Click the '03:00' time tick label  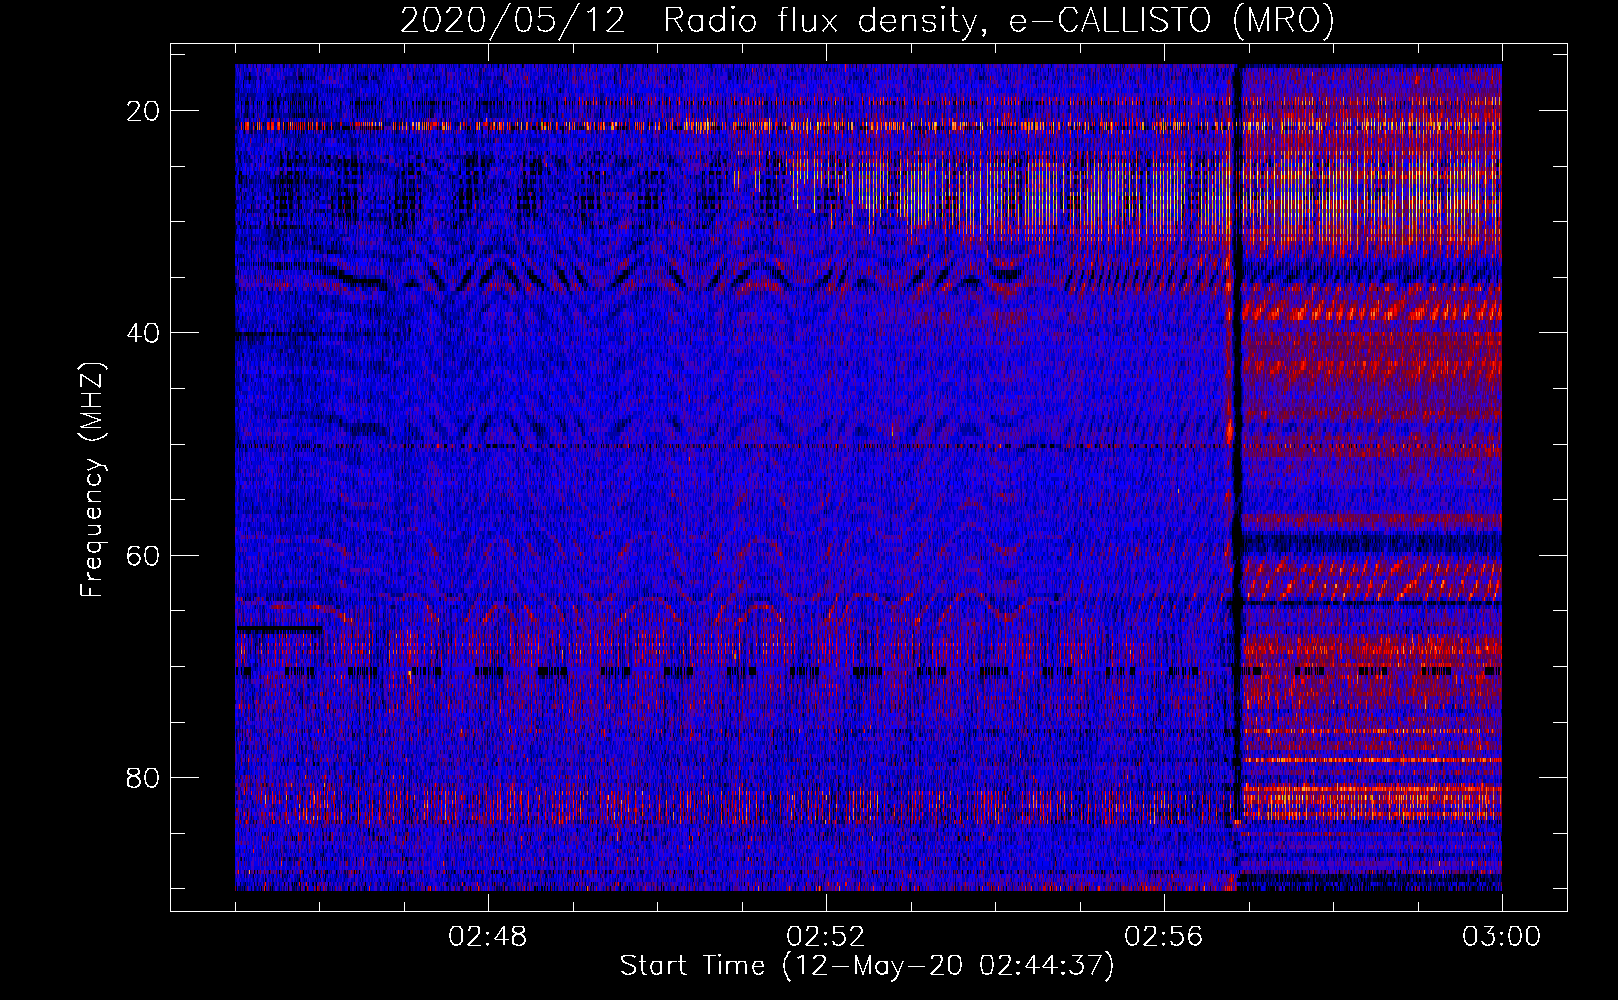(x=1502, y=937)
